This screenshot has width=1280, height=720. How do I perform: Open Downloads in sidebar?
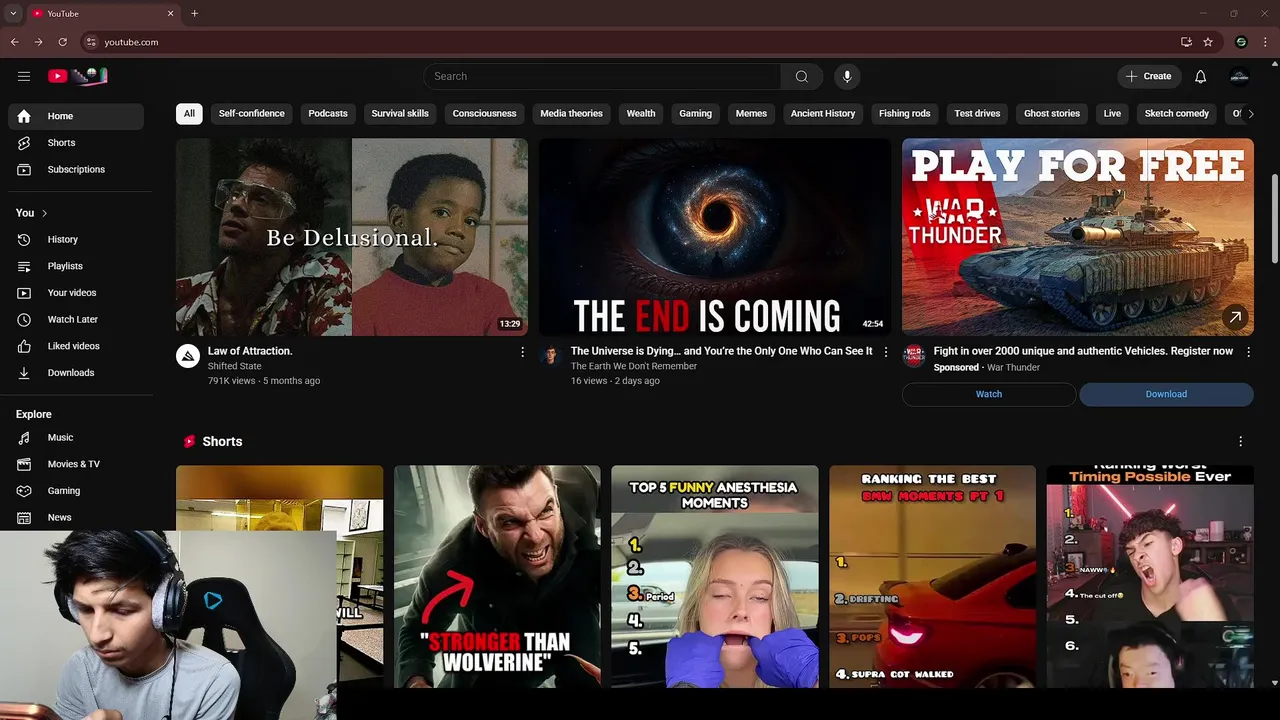(x=76, y=372)
